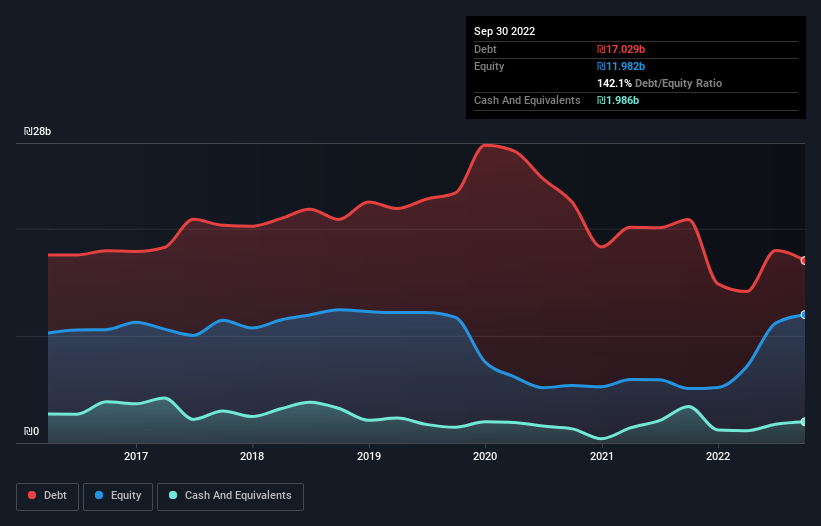Screen dimensions: 821x526
Task: Click the red Debt endpoint marker
Action: coord(804,260)
